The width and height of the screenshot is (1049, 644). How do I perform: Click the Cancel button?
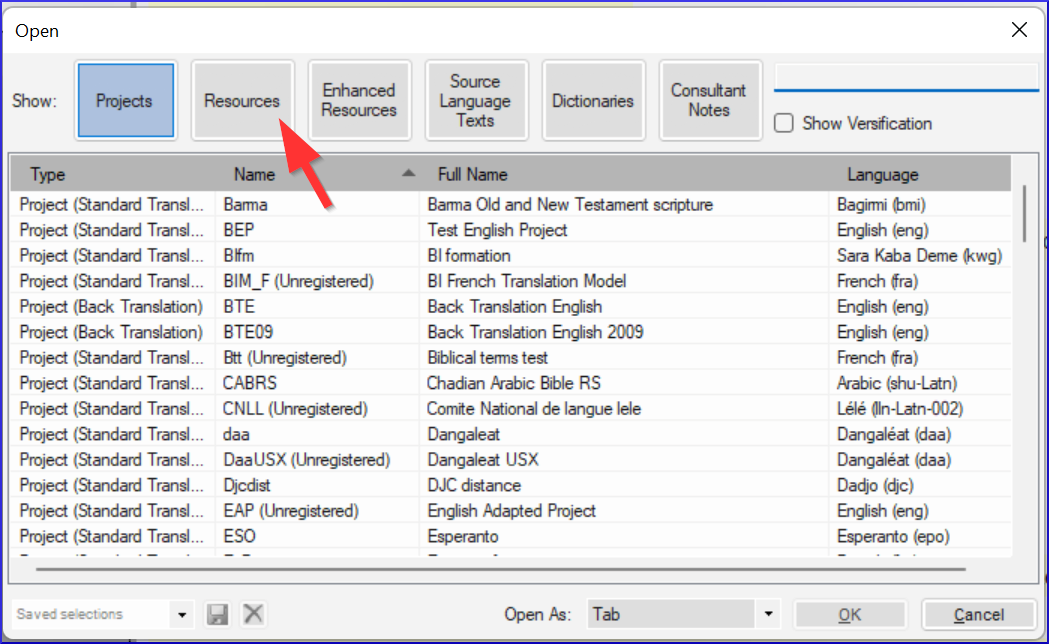click(x=978, y=614)
